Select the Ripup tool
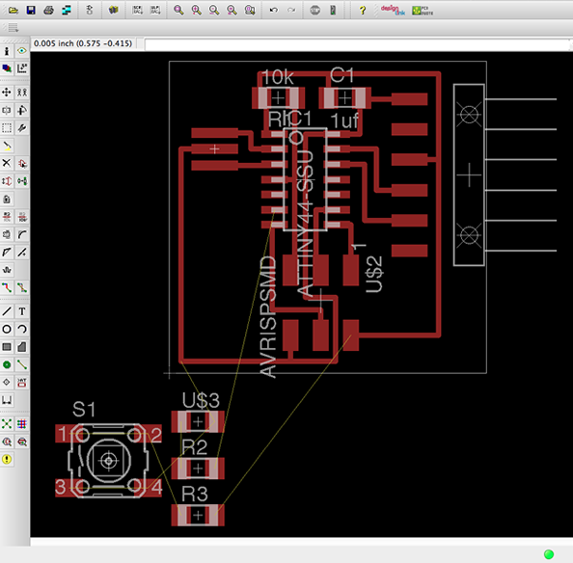The image size is (573, 563). (22, 288)
